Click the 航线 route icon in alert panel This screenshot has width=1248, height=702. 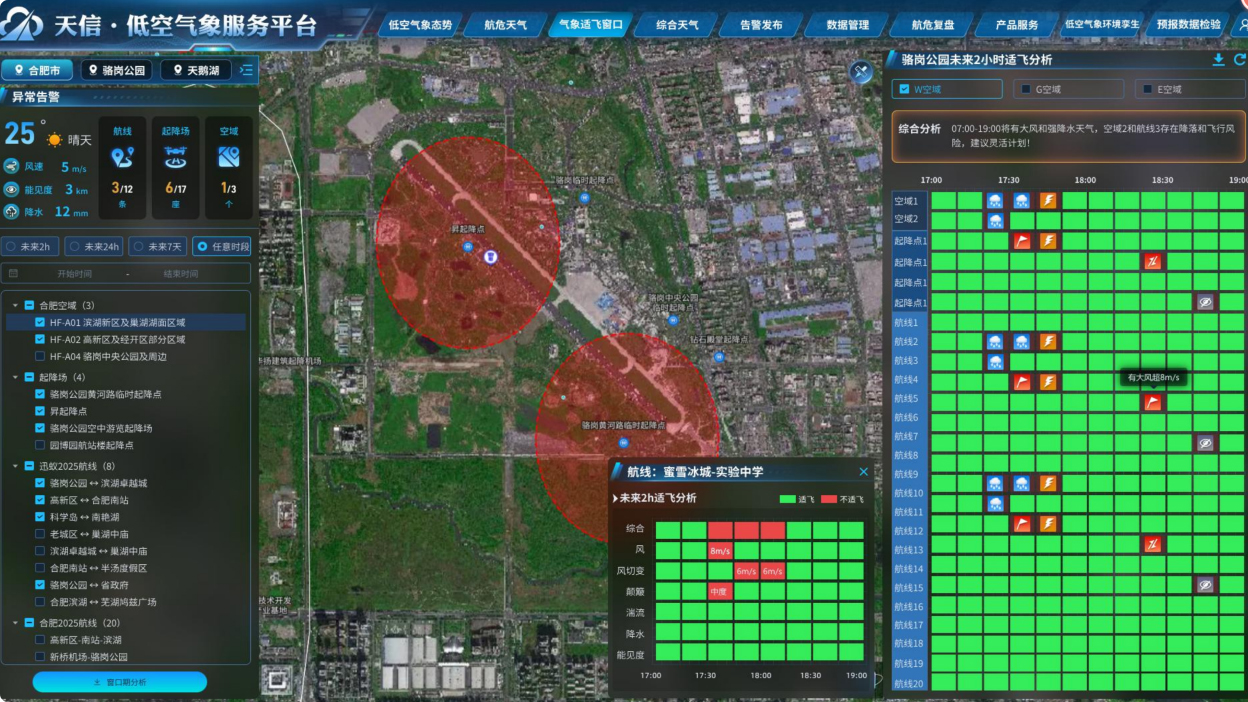pyautogui.click(x=122, y=157)
